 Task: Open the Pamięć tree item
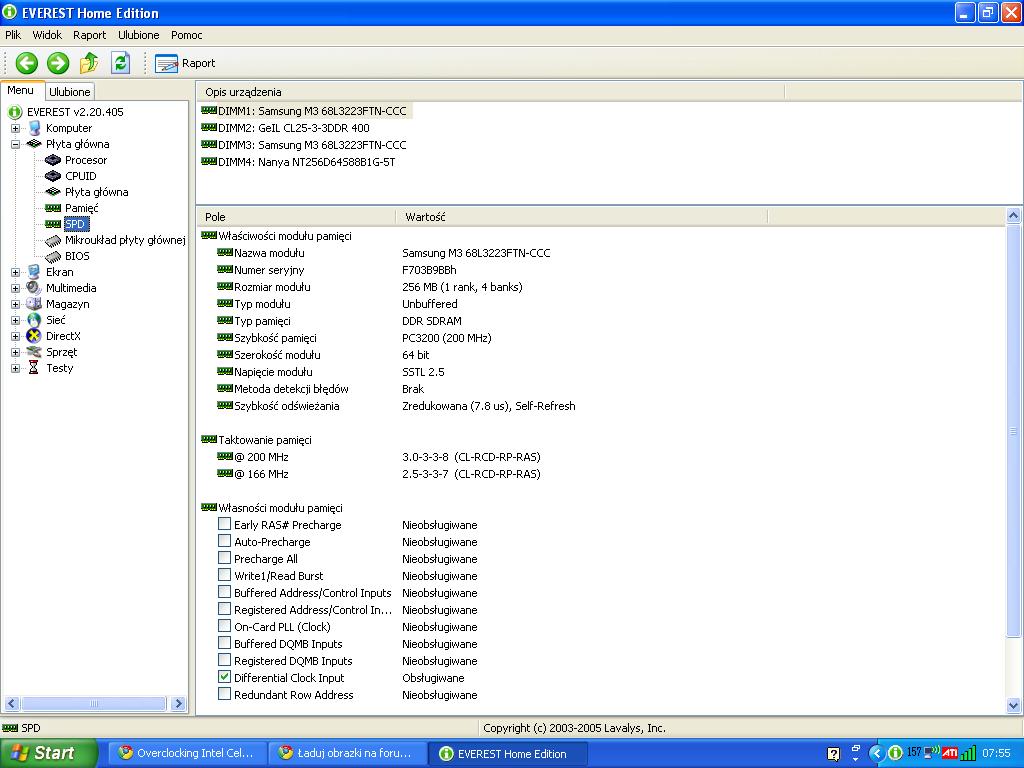point(82,208)
